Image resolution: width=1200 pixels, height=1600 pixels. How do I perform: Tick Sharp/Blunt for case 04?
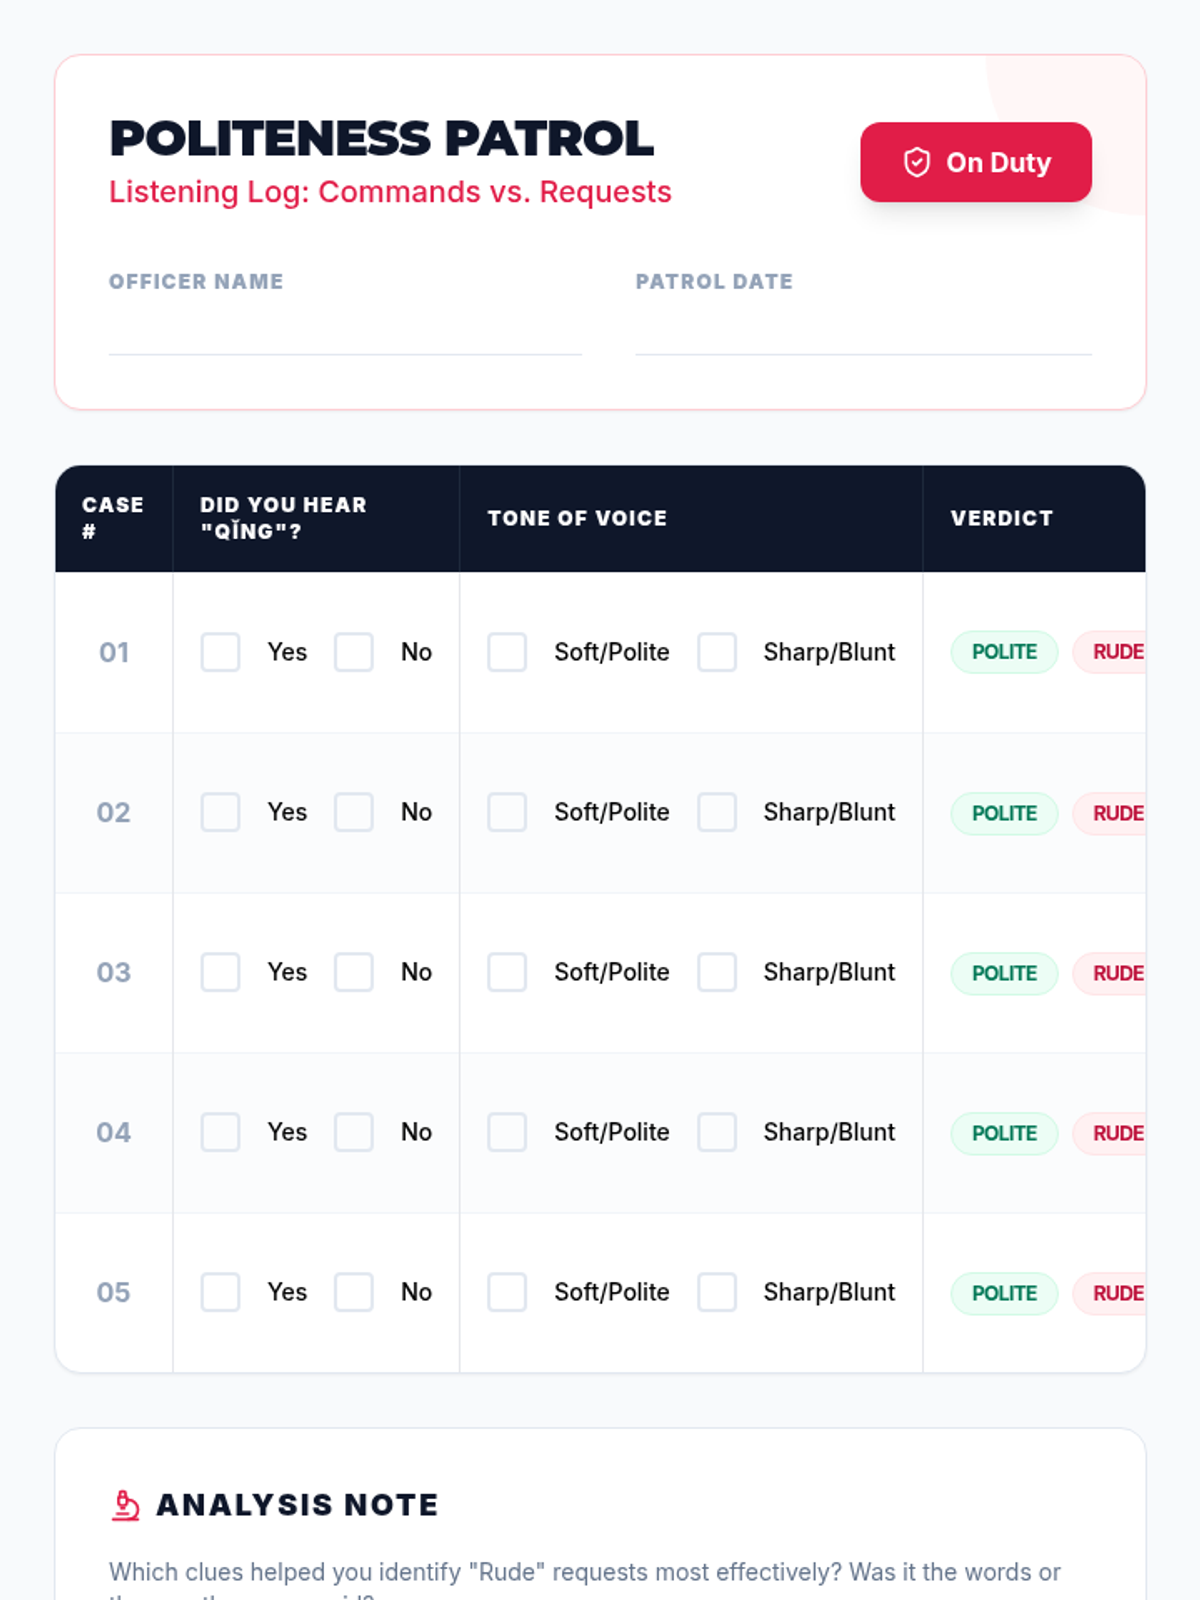point(717,1132)
